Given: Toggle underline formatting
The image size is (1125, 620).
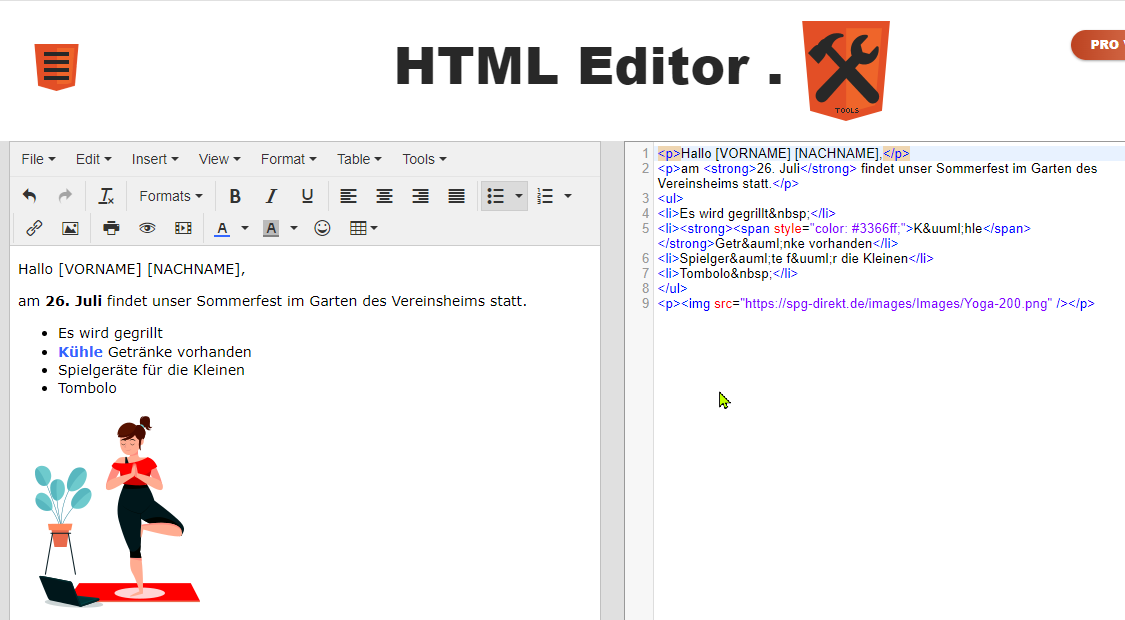Looking at the screenshot, I should coord(307,196).
